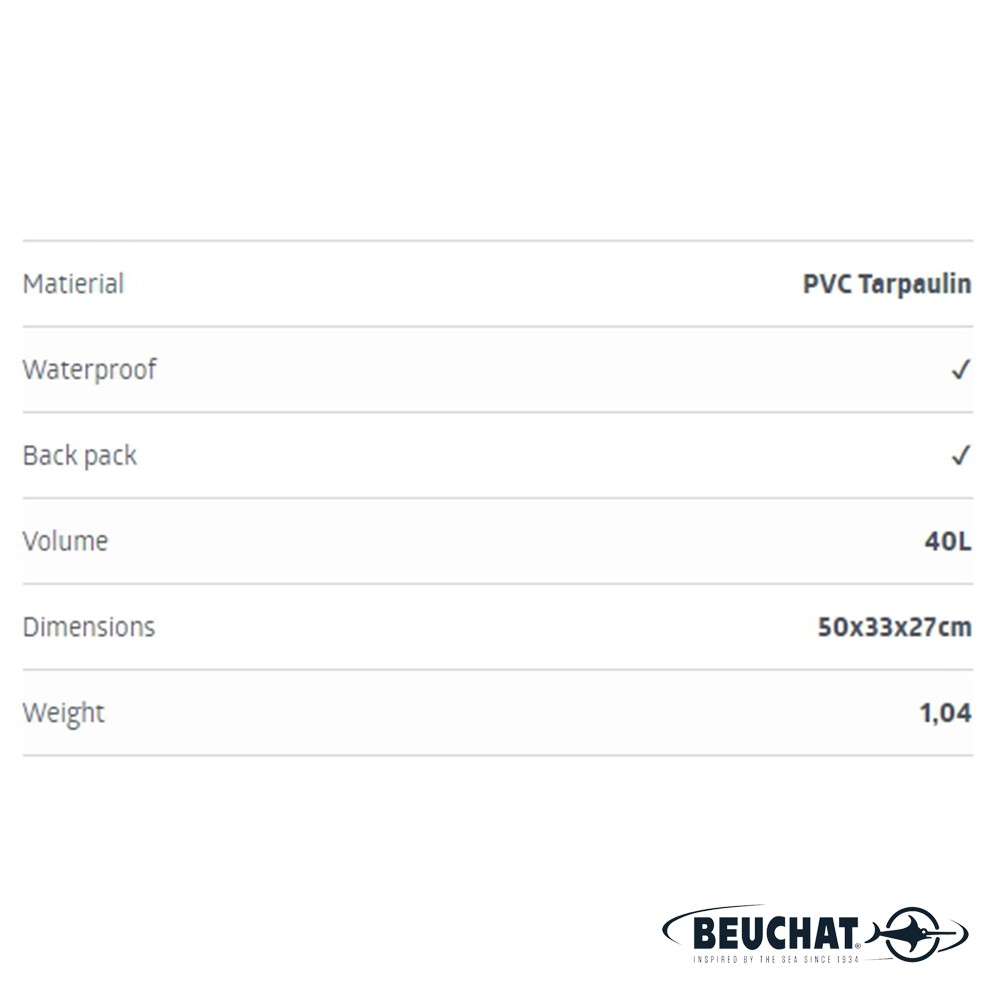
Task: Click the "Back pack" label
Action: click(x=79, y=456)
